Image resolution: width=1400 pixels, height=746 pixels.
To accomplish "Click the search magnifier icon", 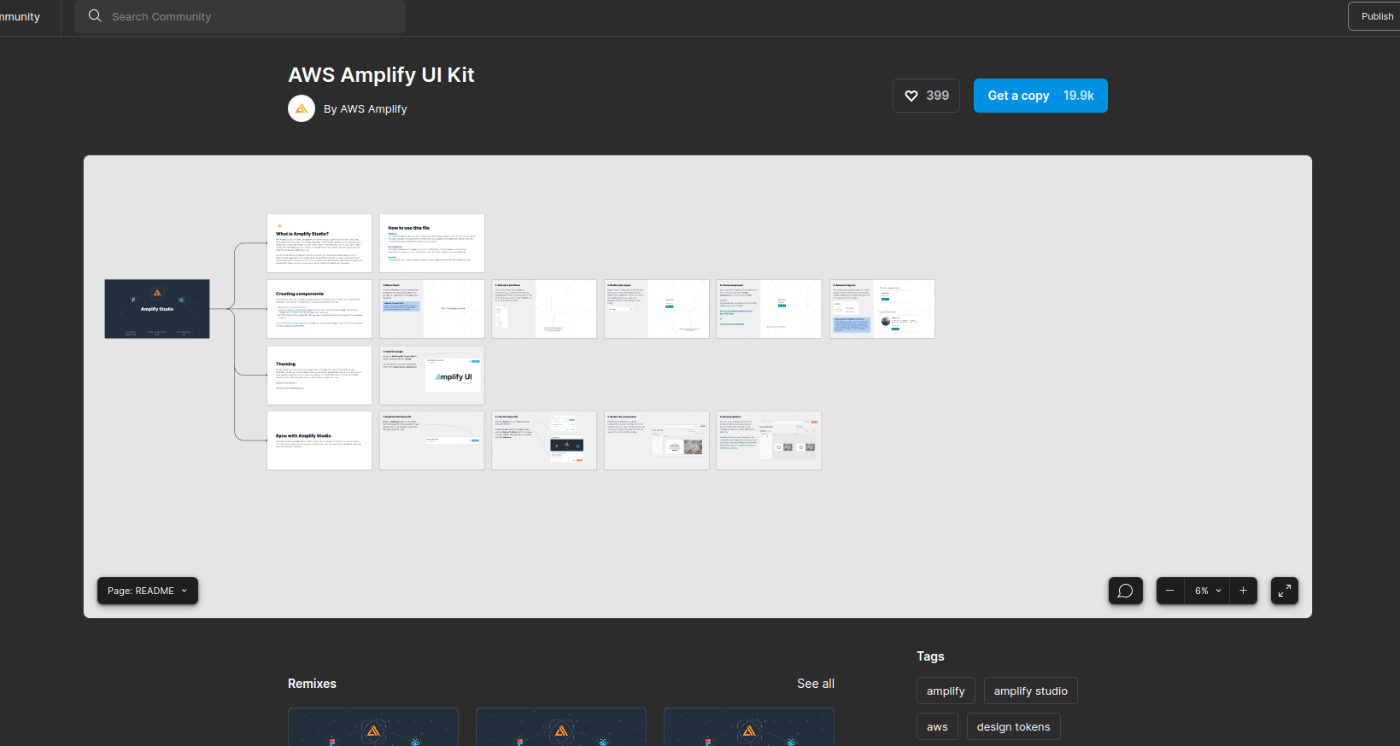I will click(95, 16).
